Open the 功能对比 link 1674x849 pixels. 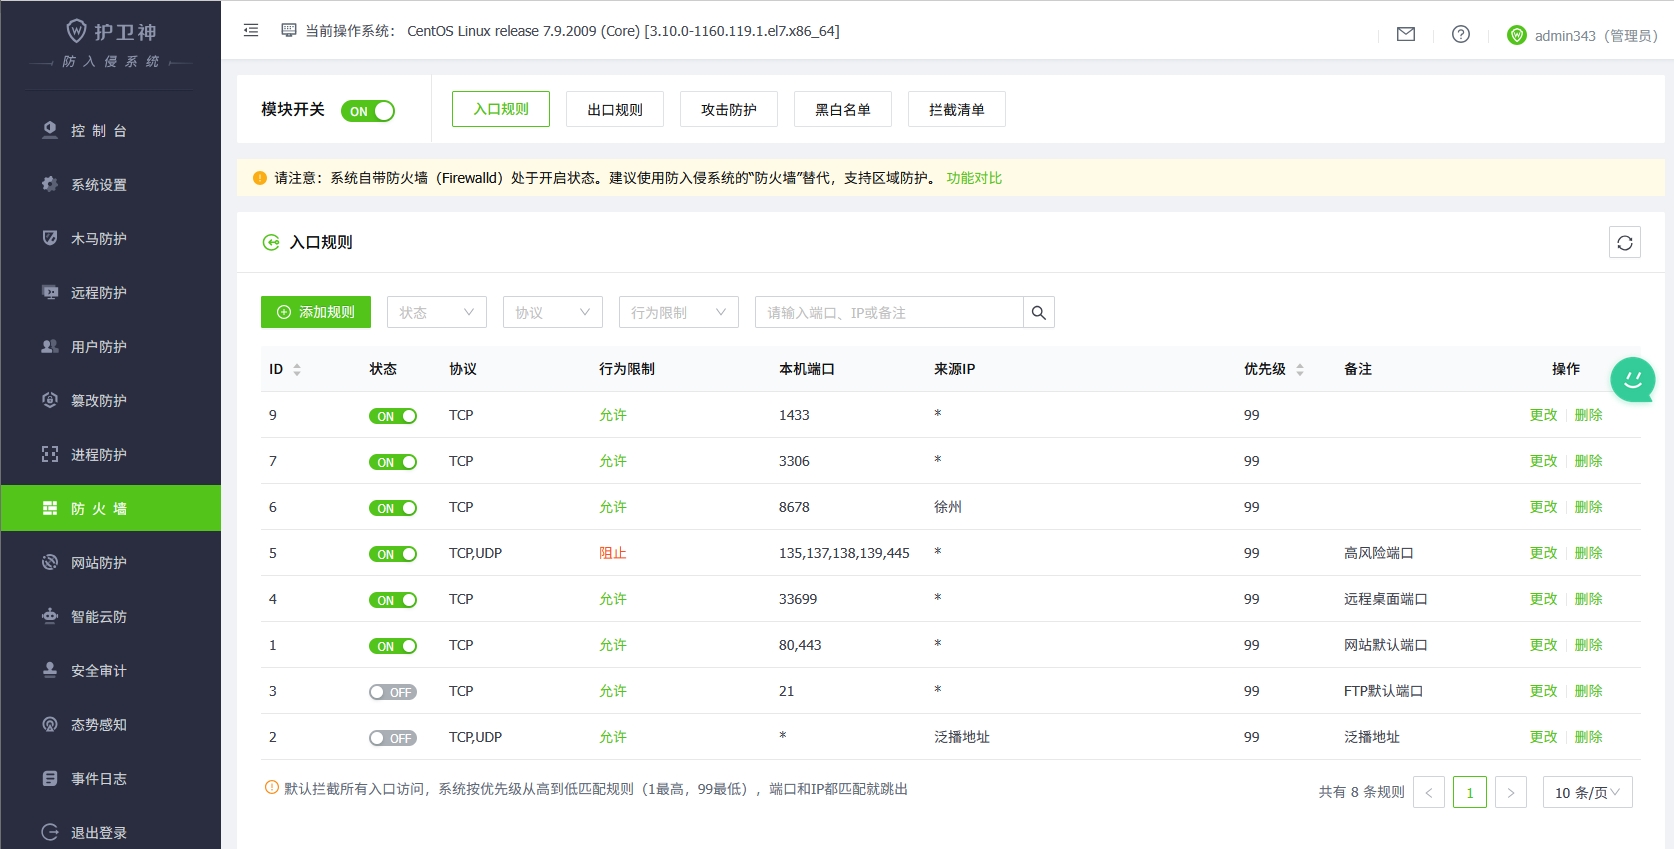click(x=974, y=178)
